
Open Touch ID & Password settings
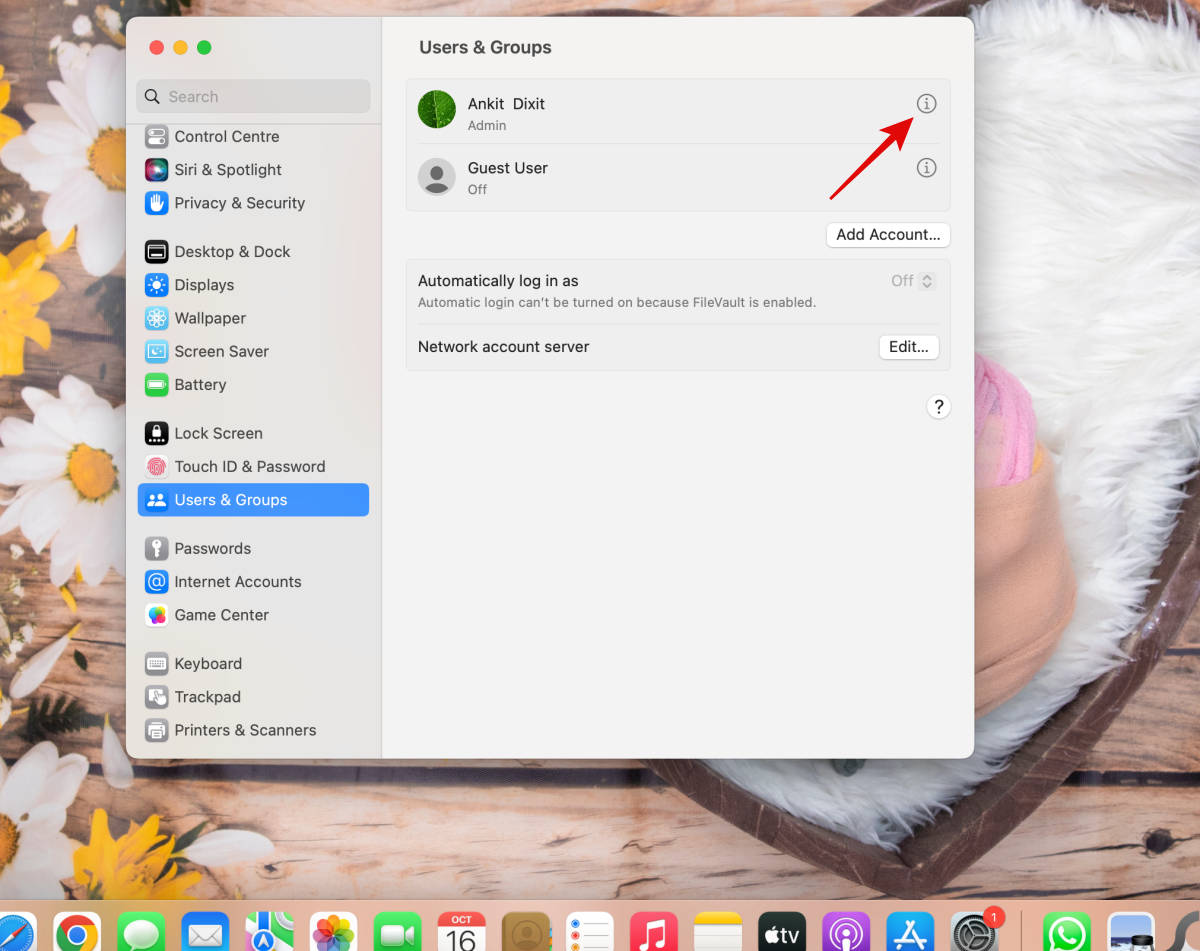click(249, 467)
